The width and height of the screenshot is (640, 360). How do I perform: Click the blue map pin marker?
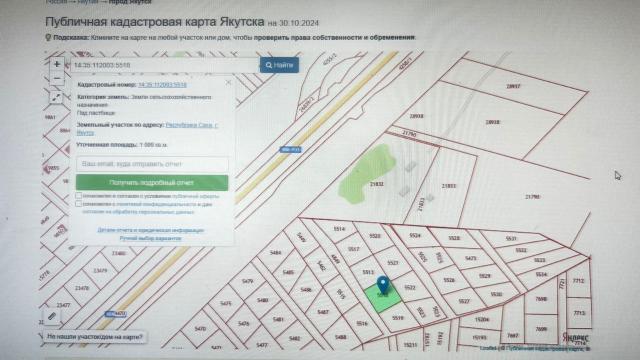[382, 284]
